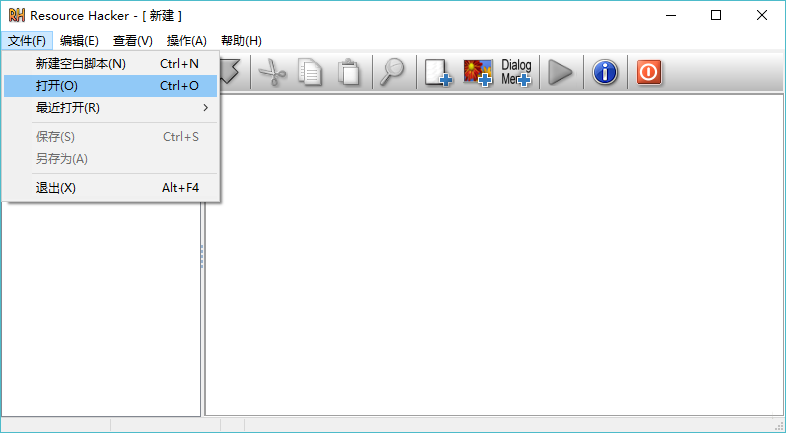Click the partially hidden bookmark-shaped toolbar icon
786x433 pixels.
(x=230, y=72)
